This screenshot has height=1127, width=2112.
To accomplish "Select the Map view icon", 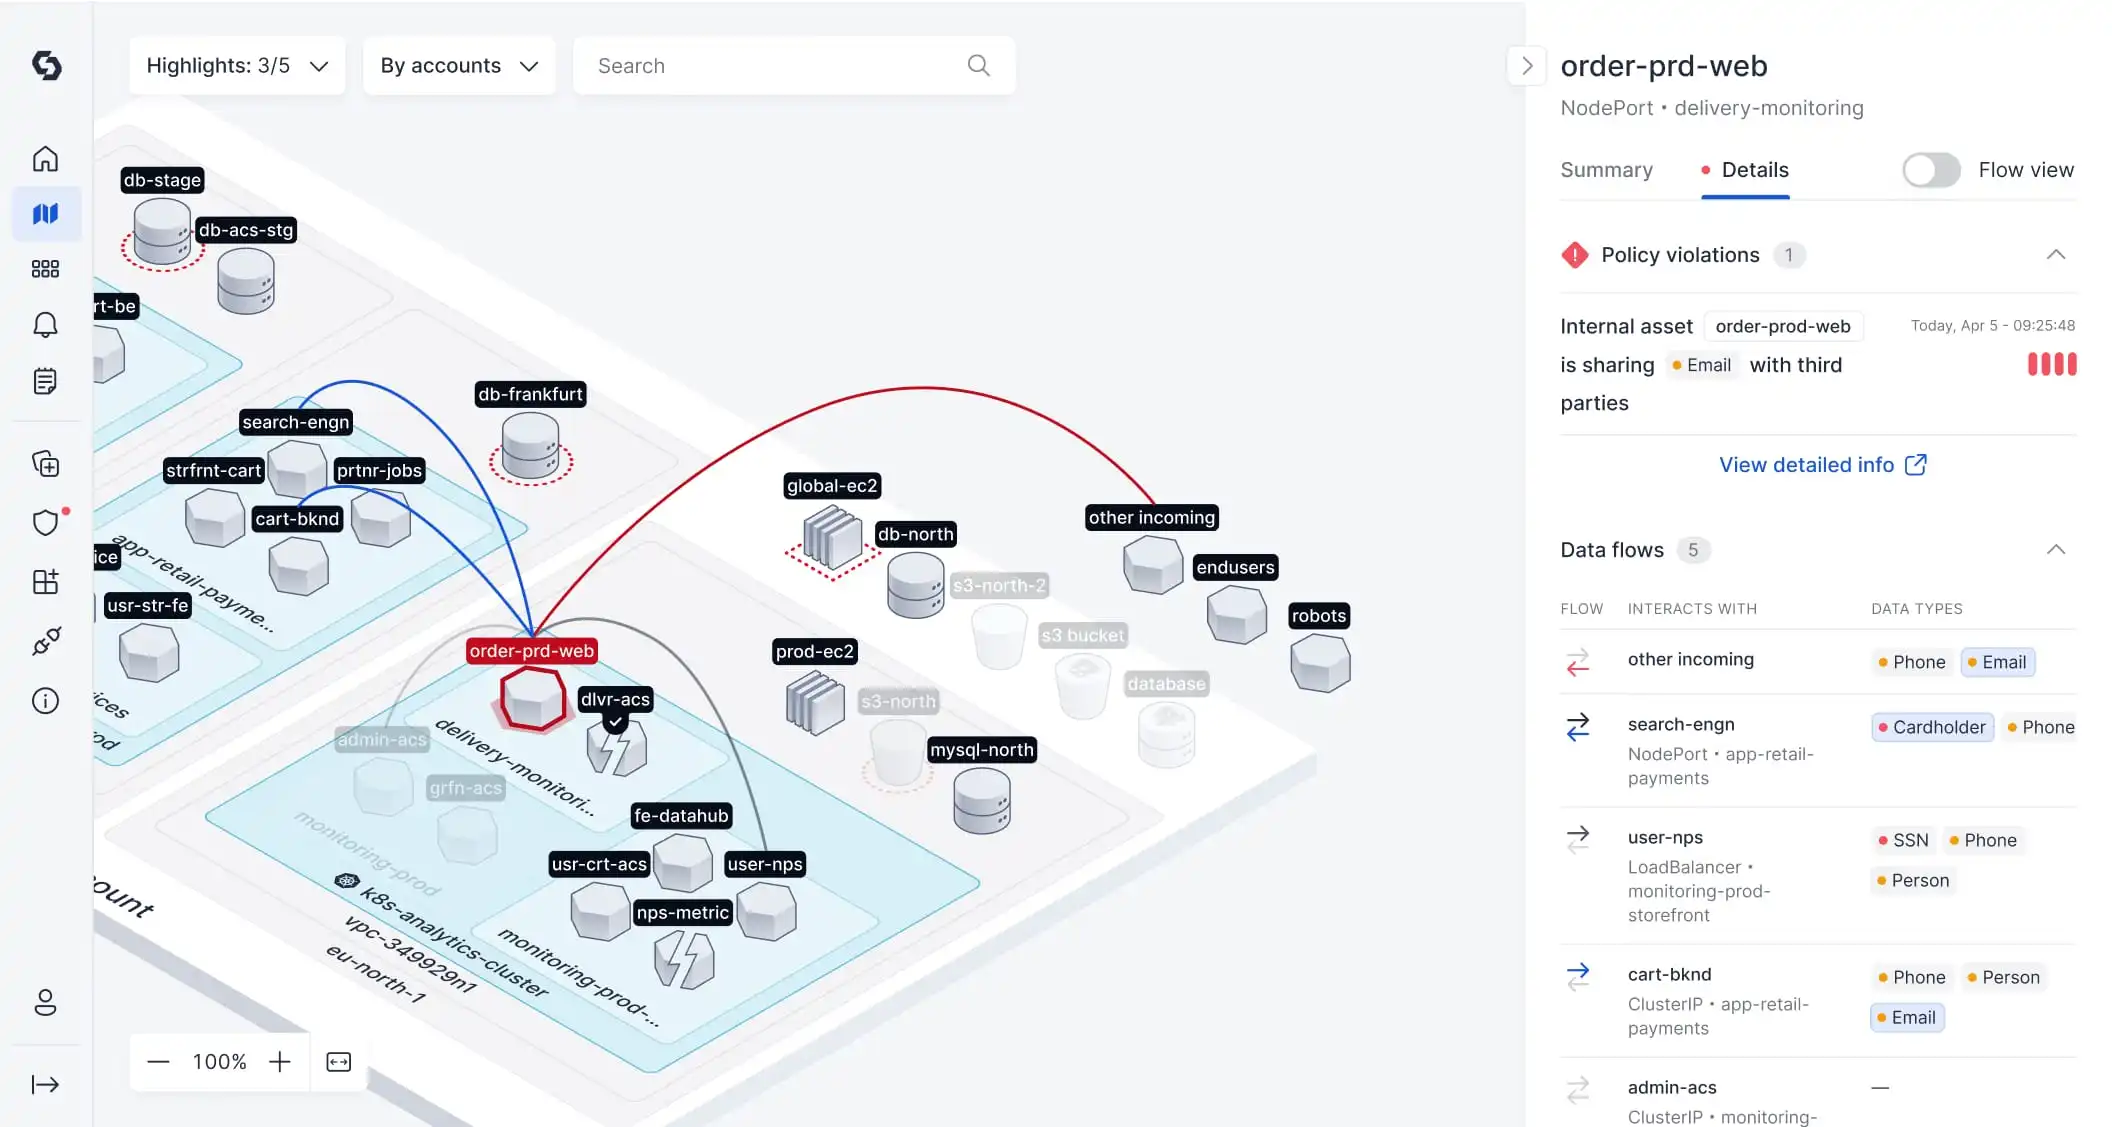I will click(45, 213).
